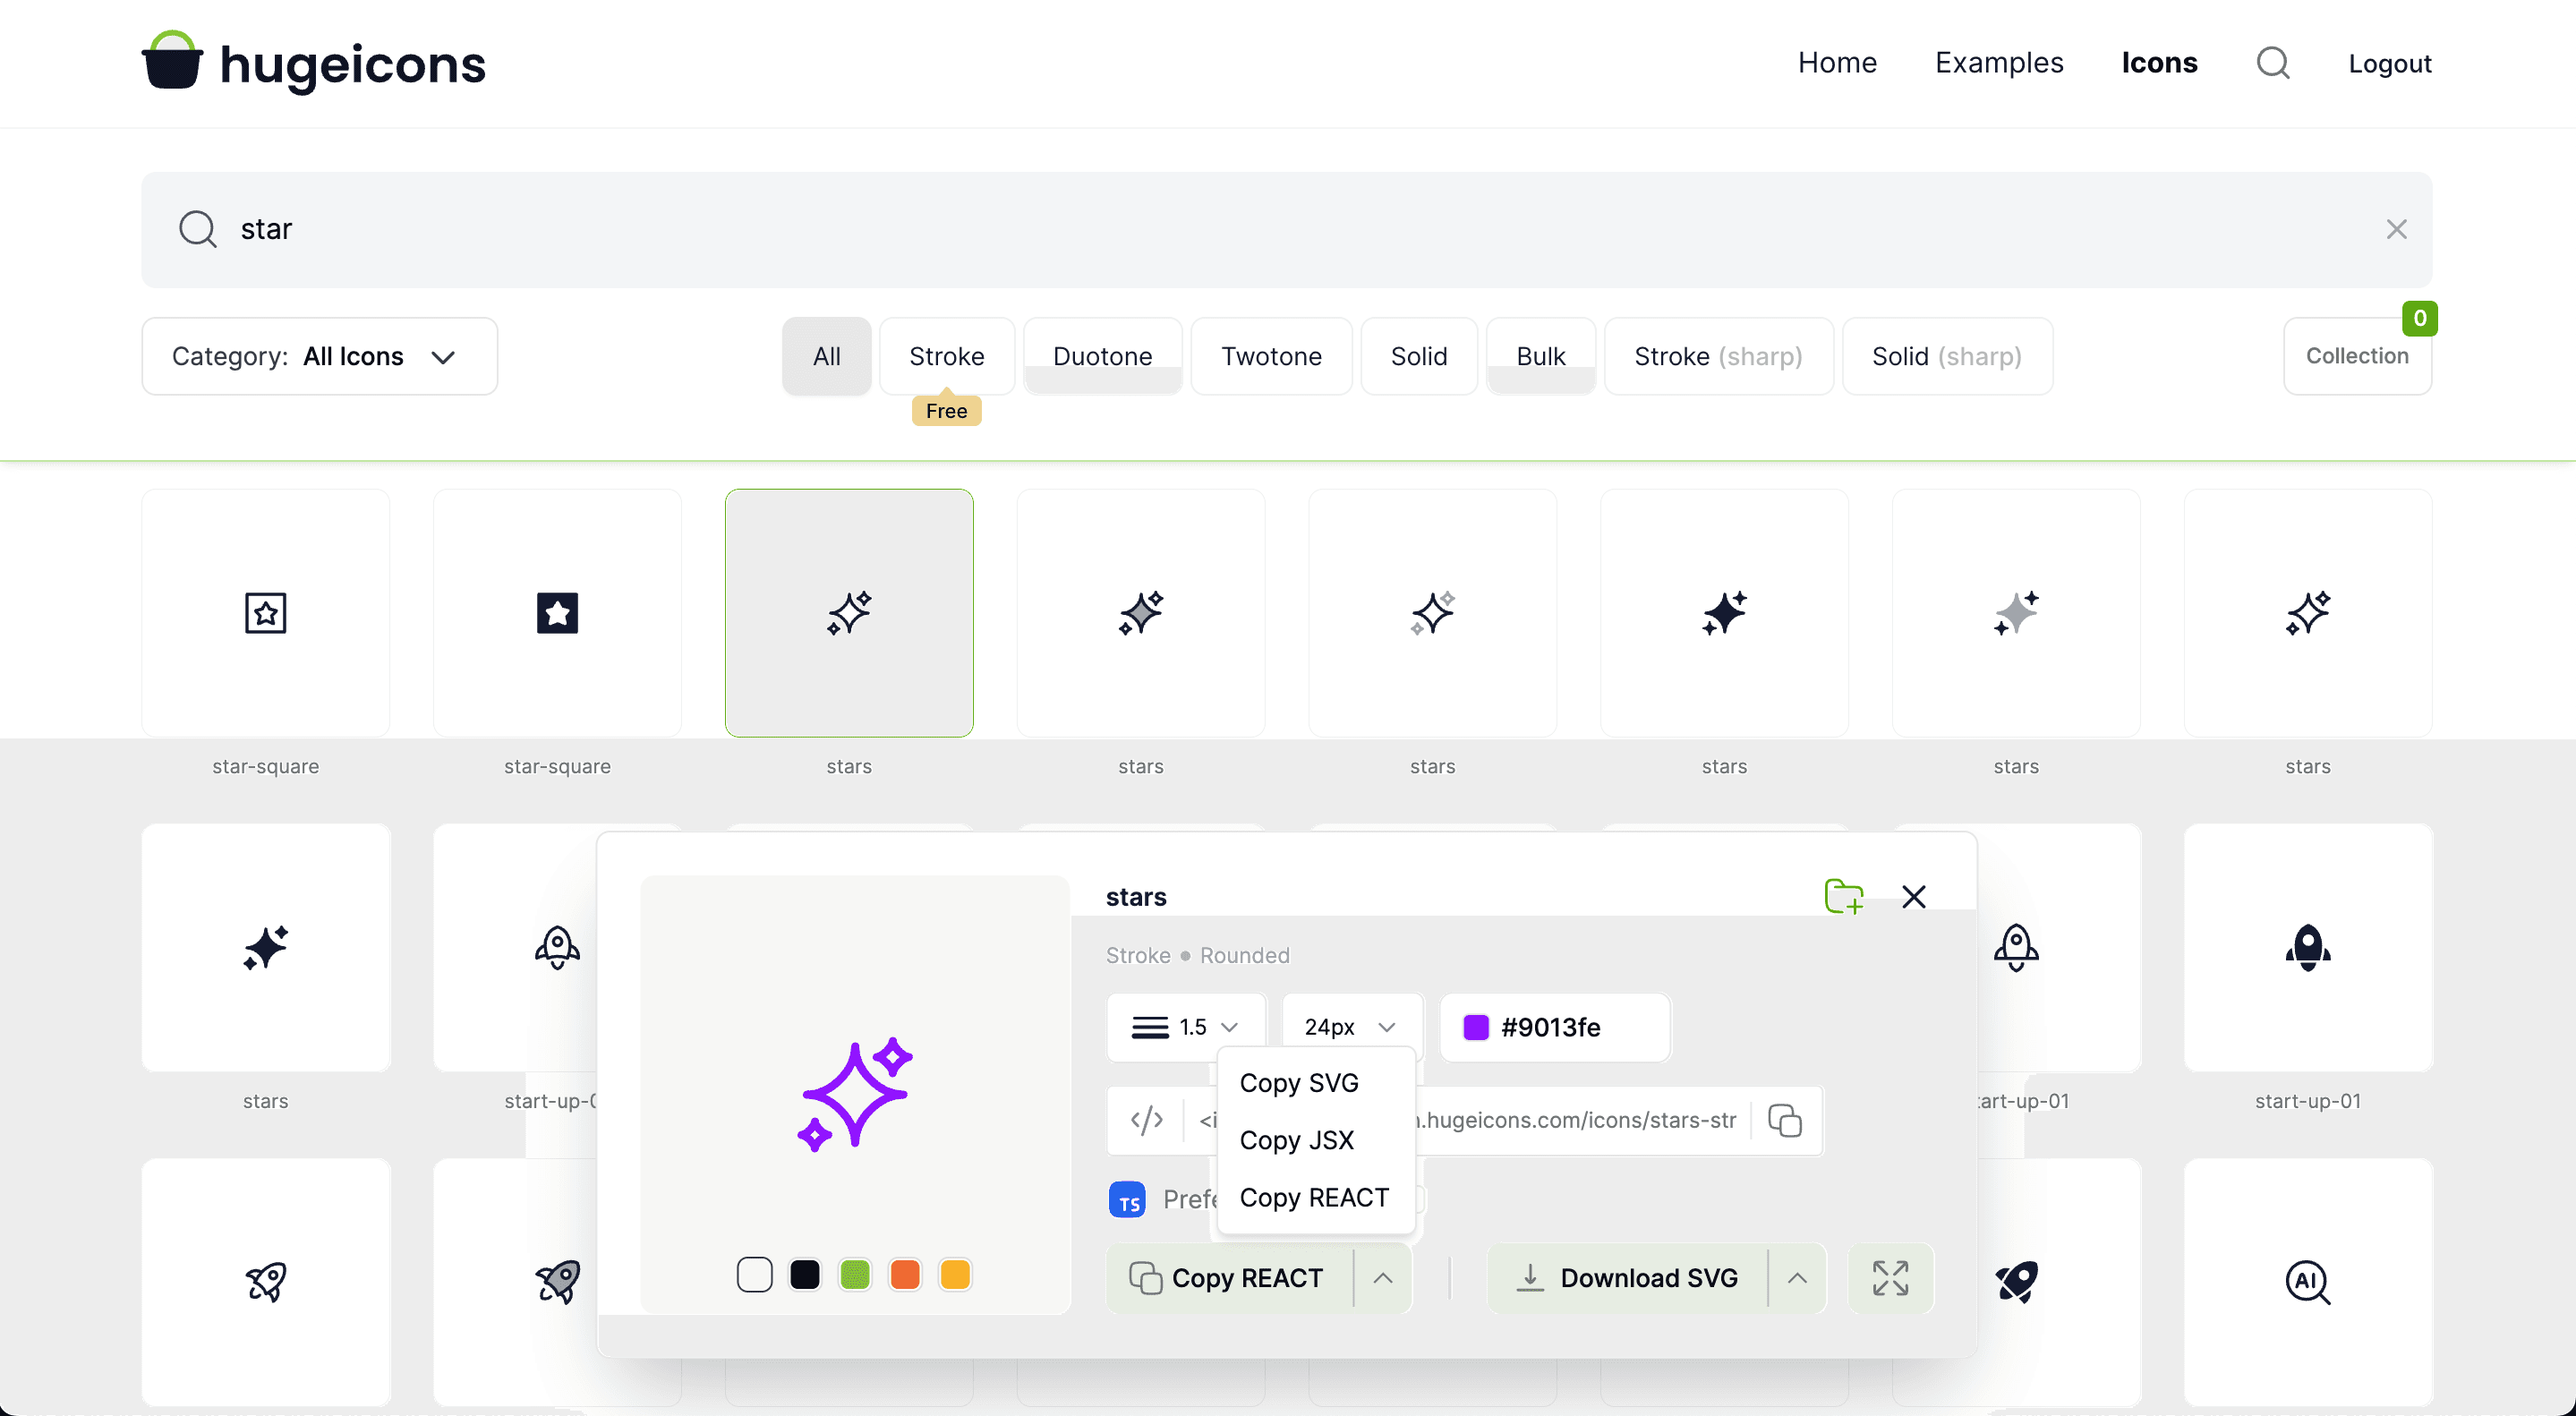Copy the hugeicons.com icon URL snippet

click(x=1785, y=1120)
